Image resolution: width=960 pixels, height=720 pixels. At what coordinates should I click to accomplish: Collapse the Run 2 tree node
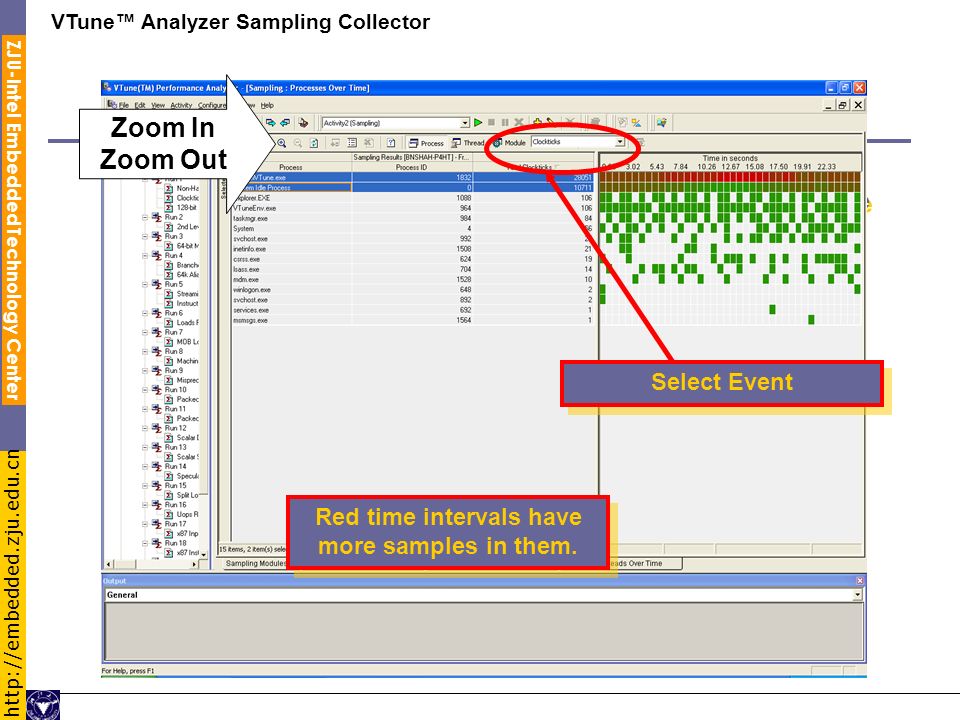click(145, 217)
